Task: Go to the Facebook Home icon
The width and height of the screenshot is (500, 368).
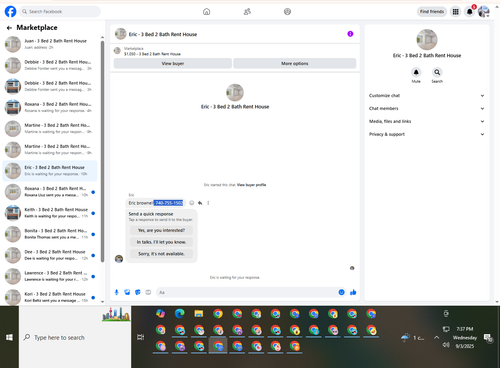Action: pos(207,12)
